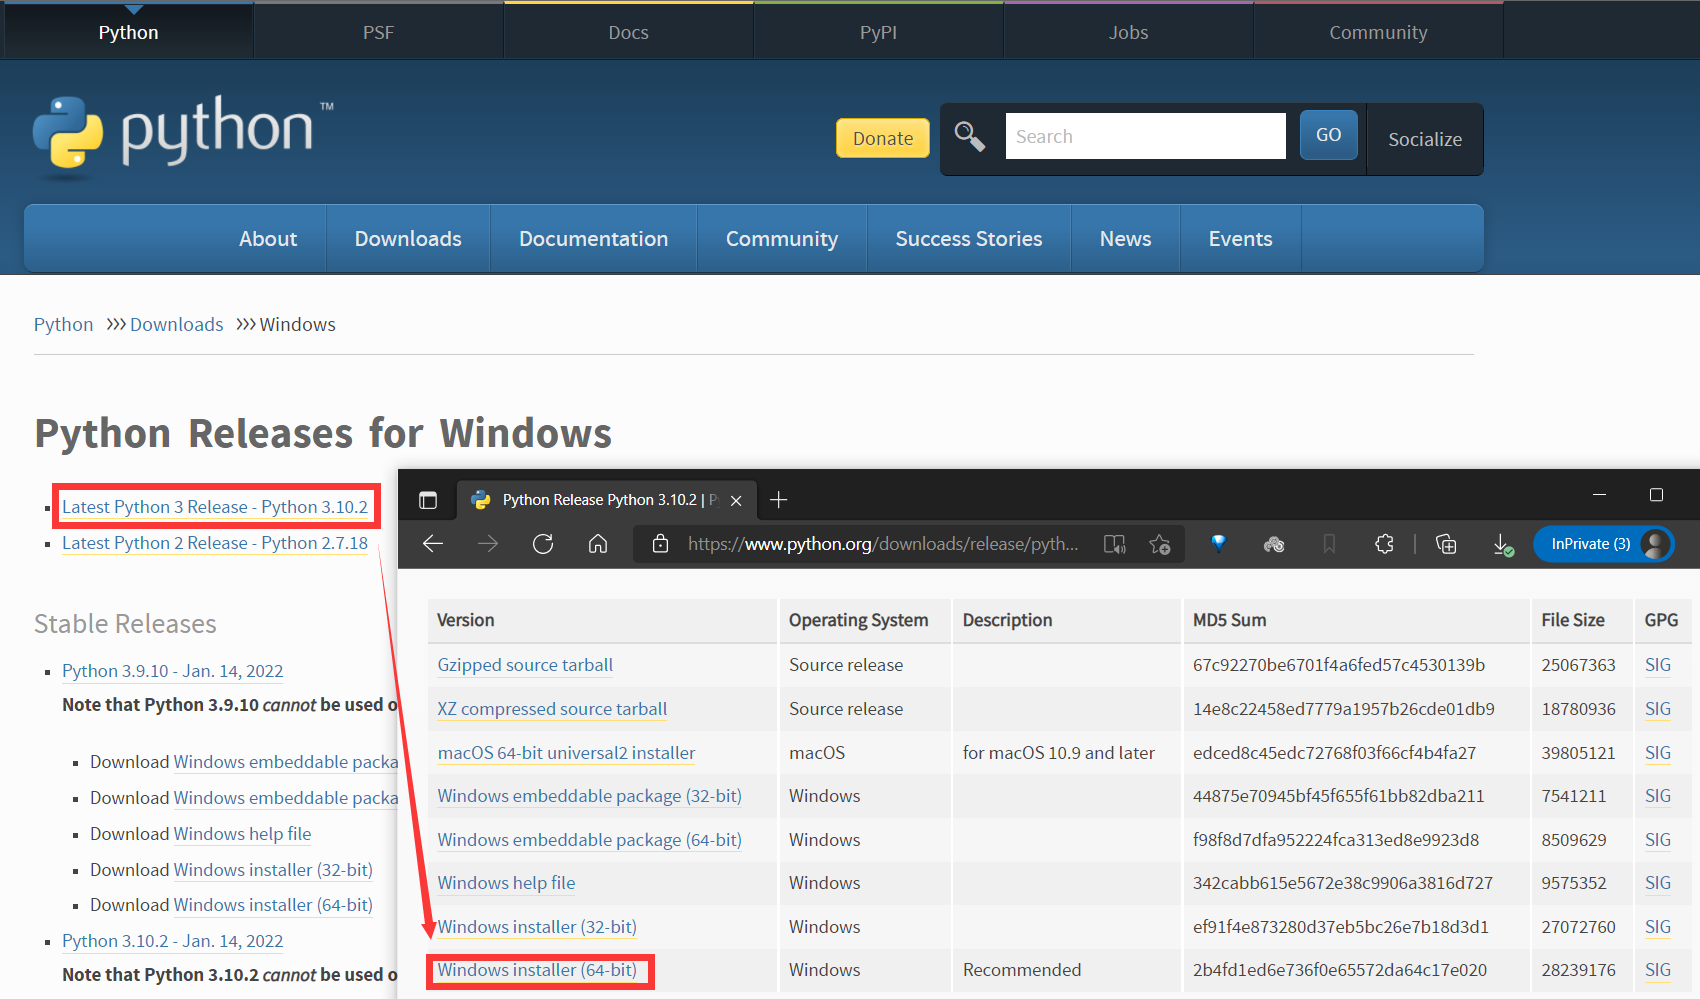This screenshot has width=1700, height=999.
Task: Click the search magnifier icon
Action: coord(969,136)
